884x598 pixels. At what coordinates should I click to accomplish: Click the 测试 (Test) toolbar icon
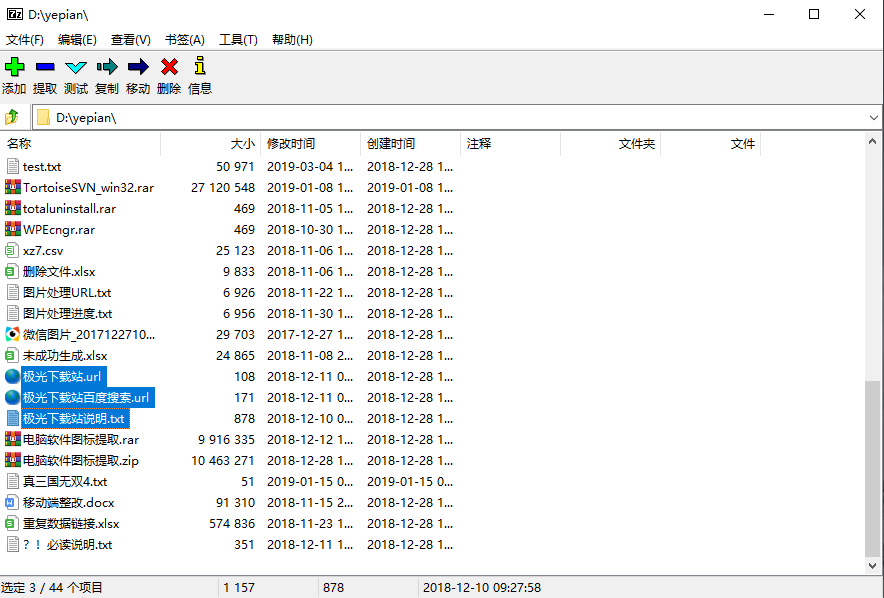(75, 67)
